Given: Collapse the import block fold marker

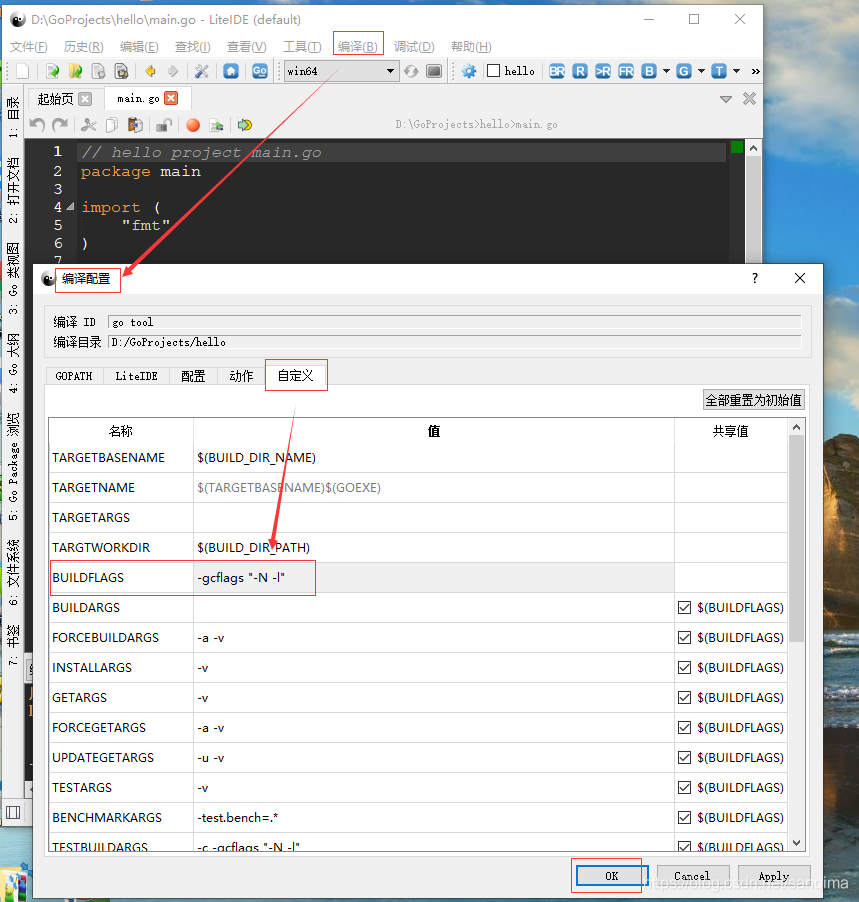Looking at the screenshot, I should pyautogui.click(x=70, y=206).
